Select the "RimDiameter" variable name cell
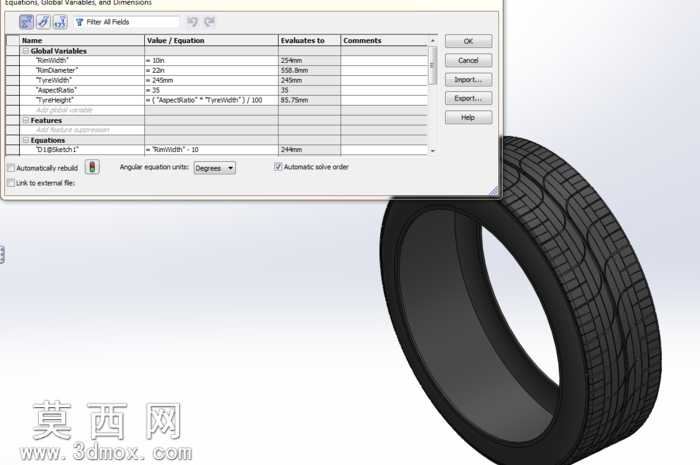The height and width of the screenshot is (465, 700). [82, 70]
